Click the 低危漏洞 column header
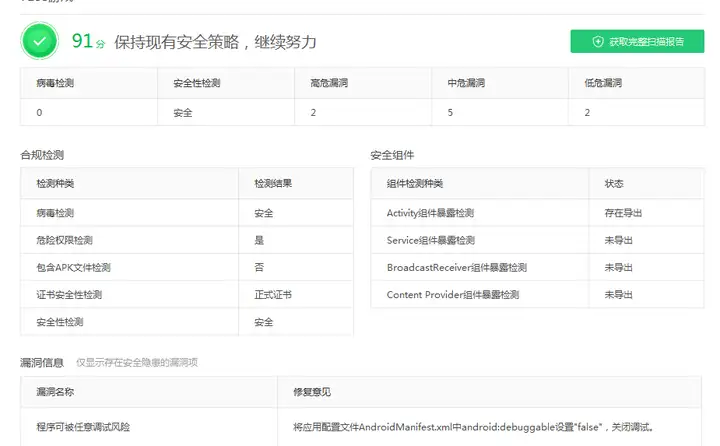Image resolution: width=720 pixels, height=446 pixels. [602, 83]
